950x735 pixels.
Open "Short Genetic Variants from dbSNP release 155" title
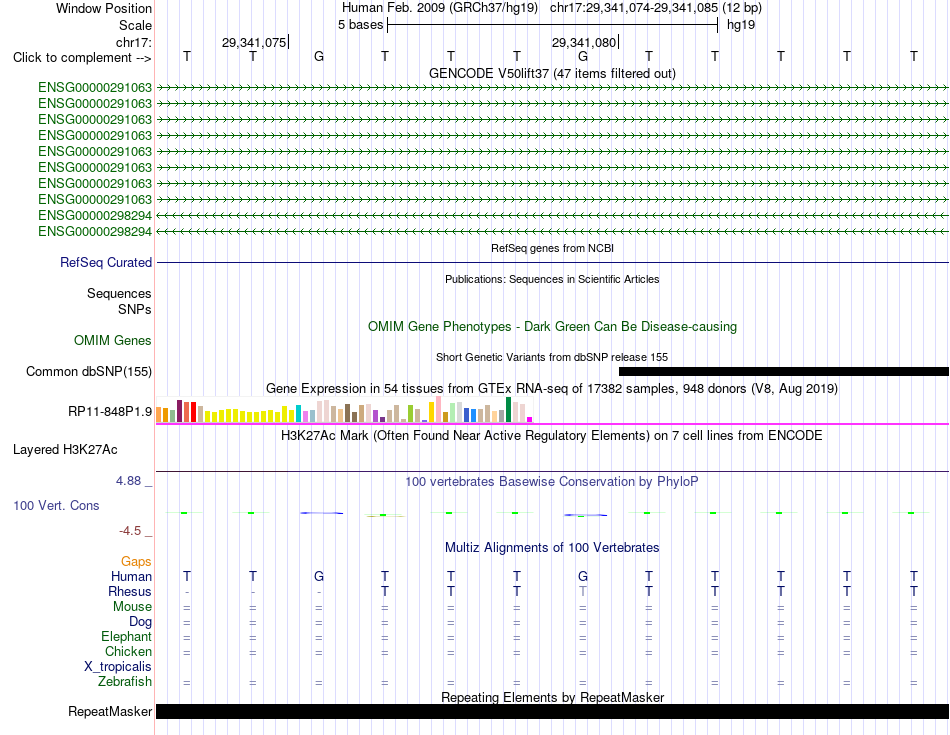(552, 358)
